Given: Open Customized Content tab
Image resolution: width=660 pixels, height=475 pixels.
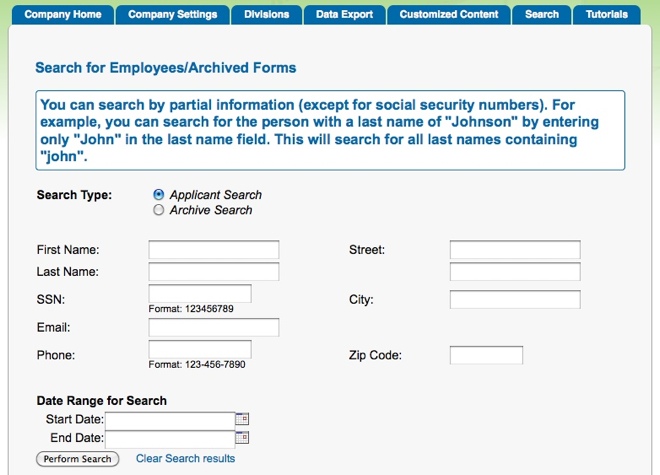Looking at the screenshot, I should click(x=448, y=15).
